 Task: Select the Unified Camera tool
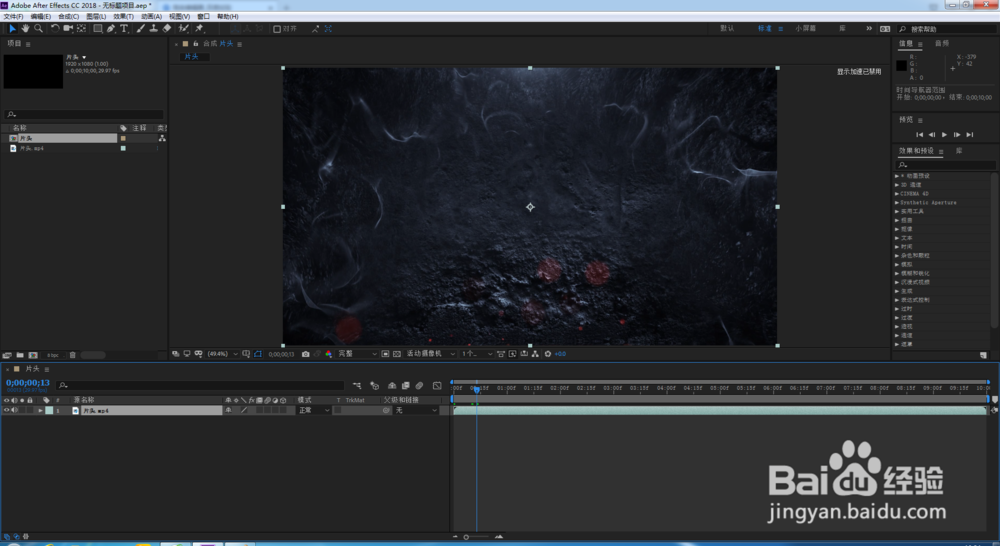pos(68,29)
